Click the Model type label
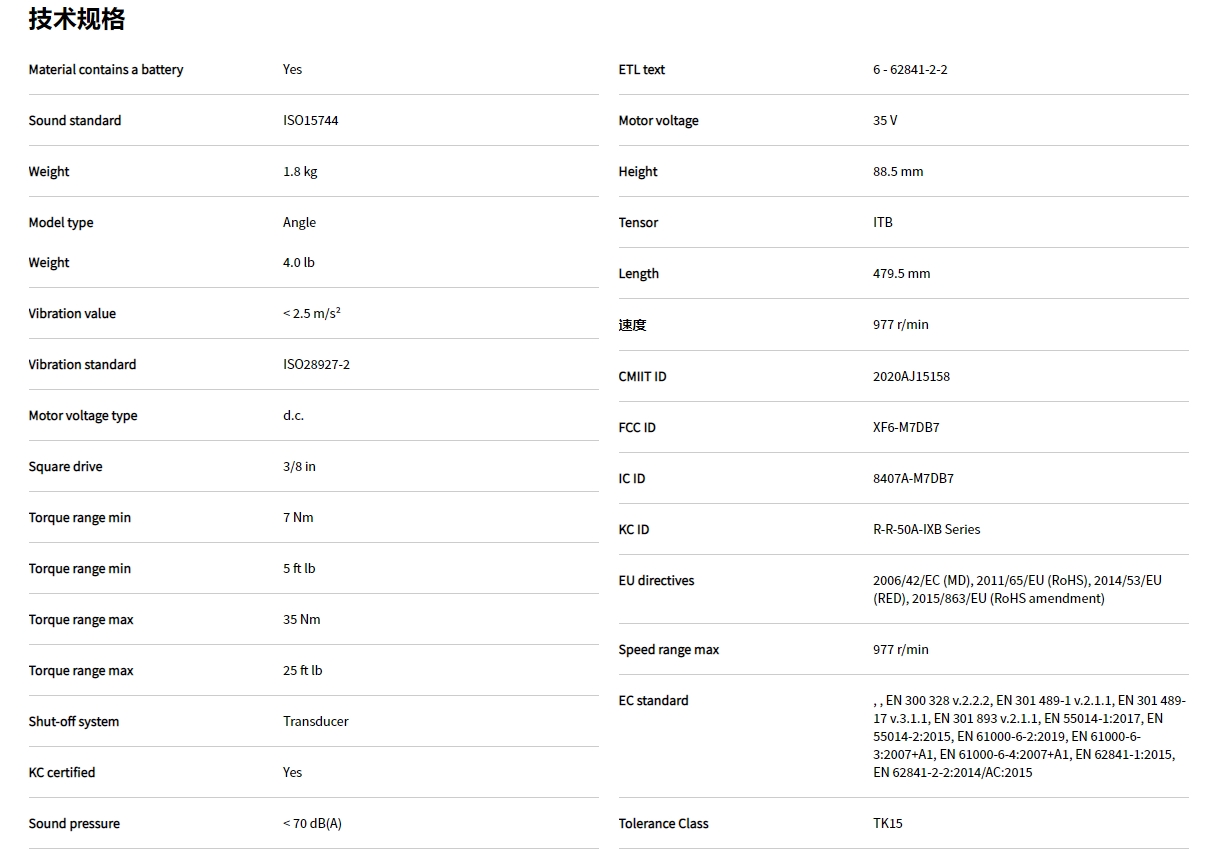1210x850 pixels. tap(61, 223)
